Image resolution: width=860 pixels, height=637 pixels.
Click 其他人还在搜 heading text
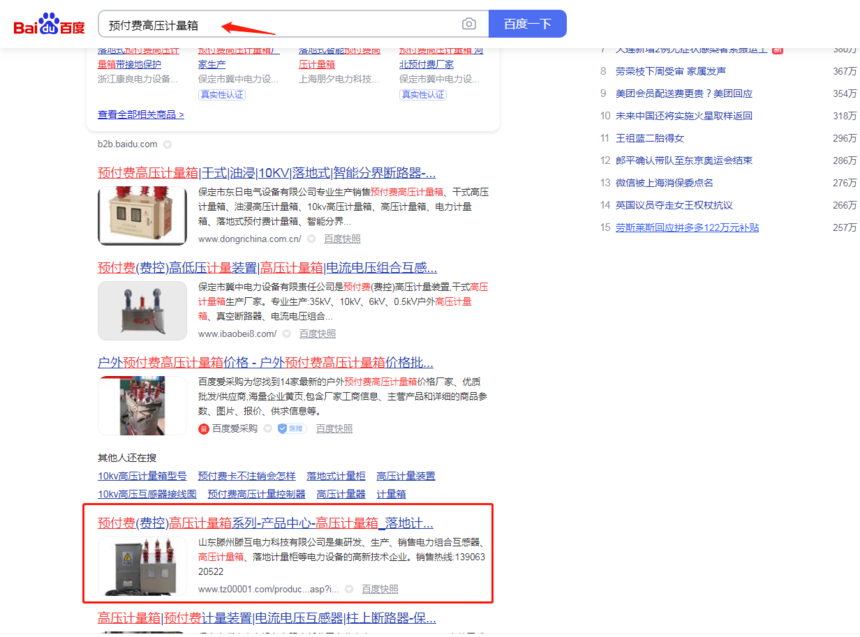coord(127,458)
